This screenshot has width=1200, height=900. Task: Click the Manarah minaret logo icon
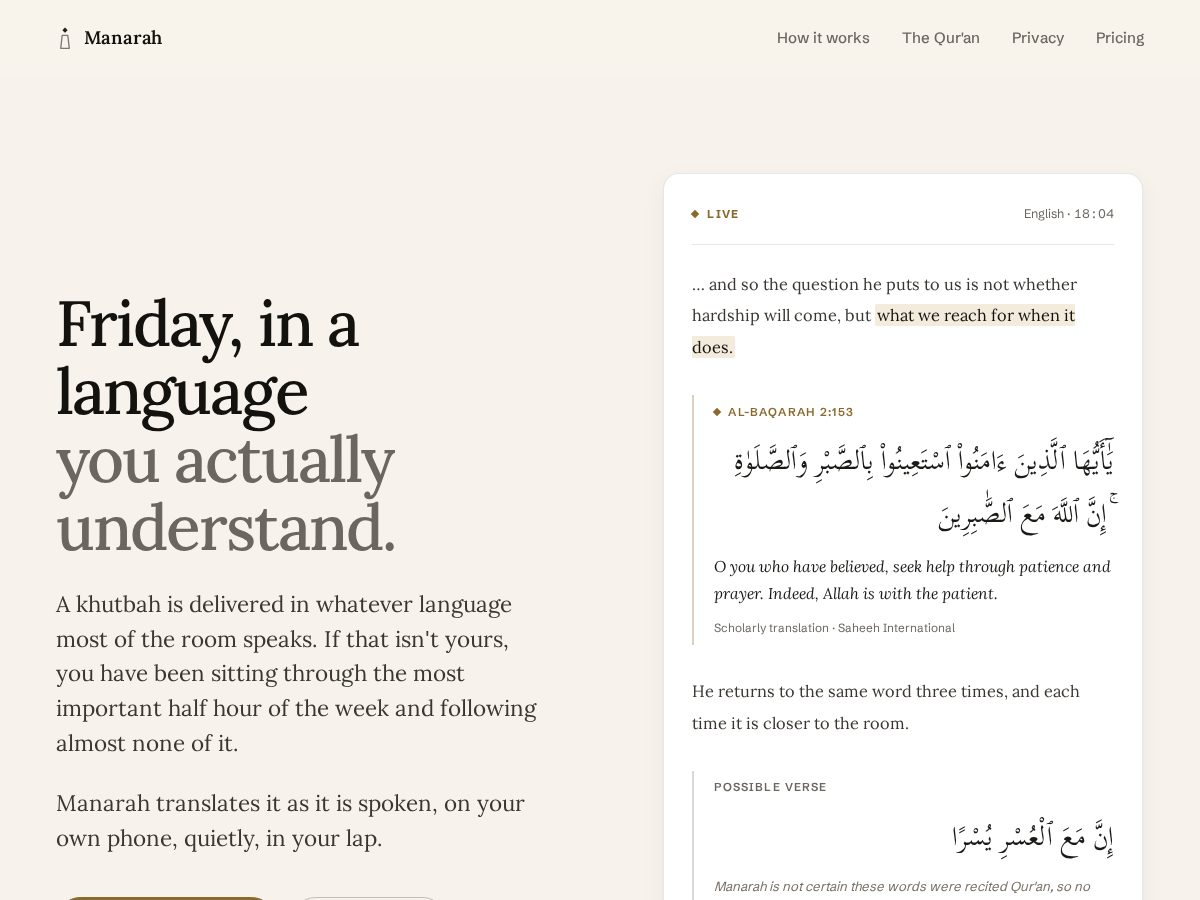[x=65, y=38]
